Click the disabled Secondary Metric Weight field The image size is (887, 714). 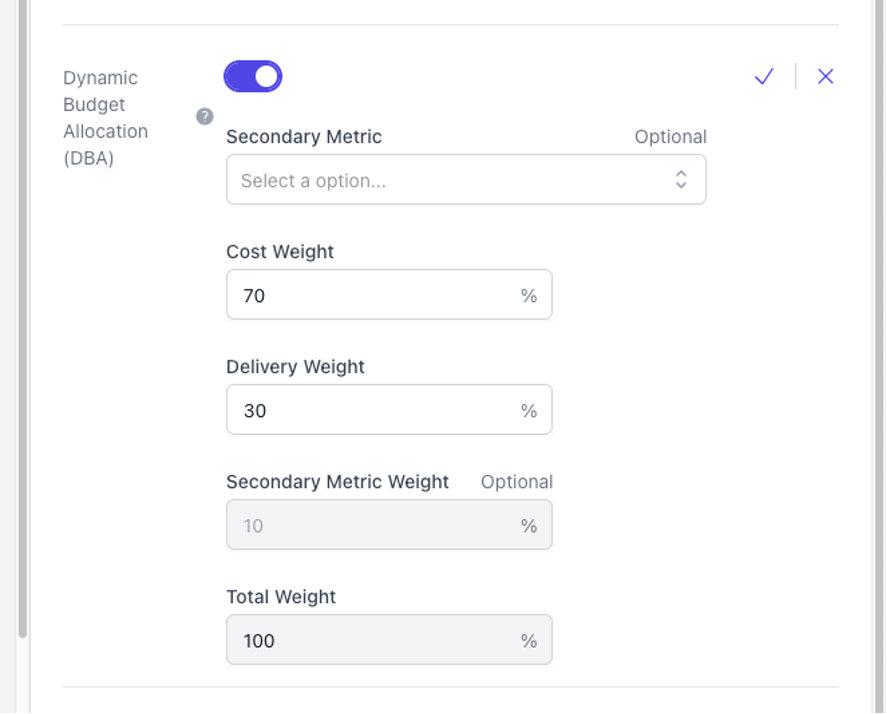pos(389,524)
